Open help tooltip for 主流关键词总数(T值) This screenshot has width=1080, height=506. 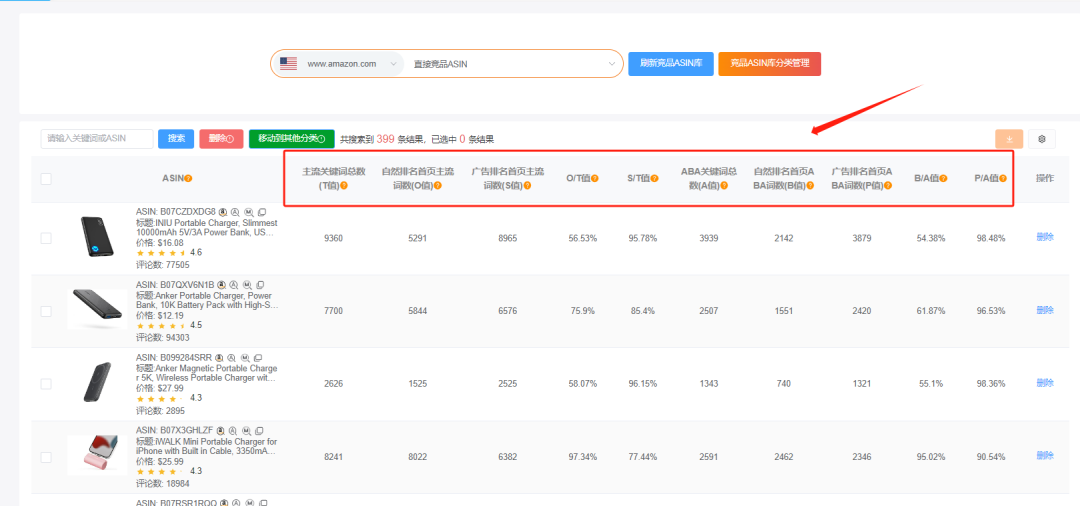pos(344,186)
